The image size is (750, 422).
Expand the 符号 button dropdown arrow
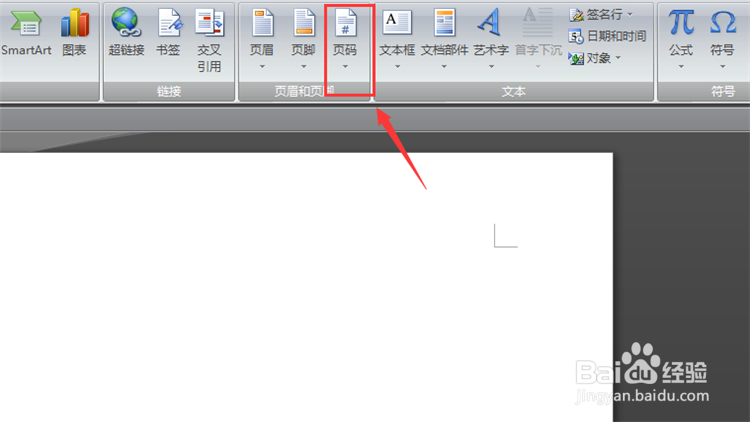[723, 67]
